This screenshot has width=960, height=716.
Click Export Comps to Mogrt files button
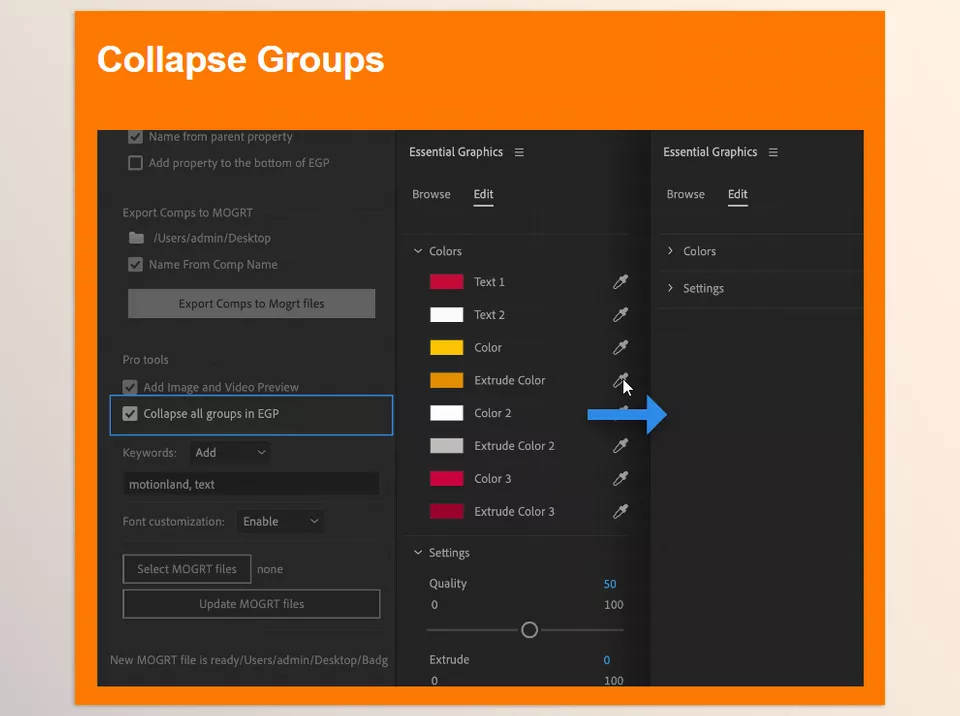pyautogui.click(x=252, y=303)
